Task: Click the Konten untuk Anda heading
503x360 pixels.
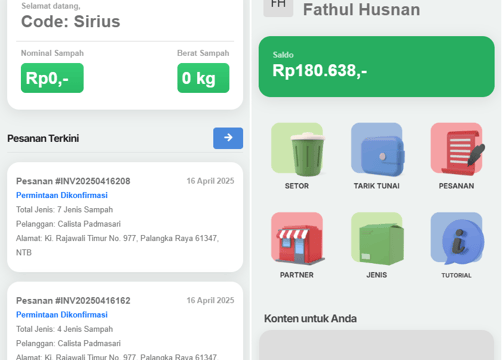Action: click(310, 319)
